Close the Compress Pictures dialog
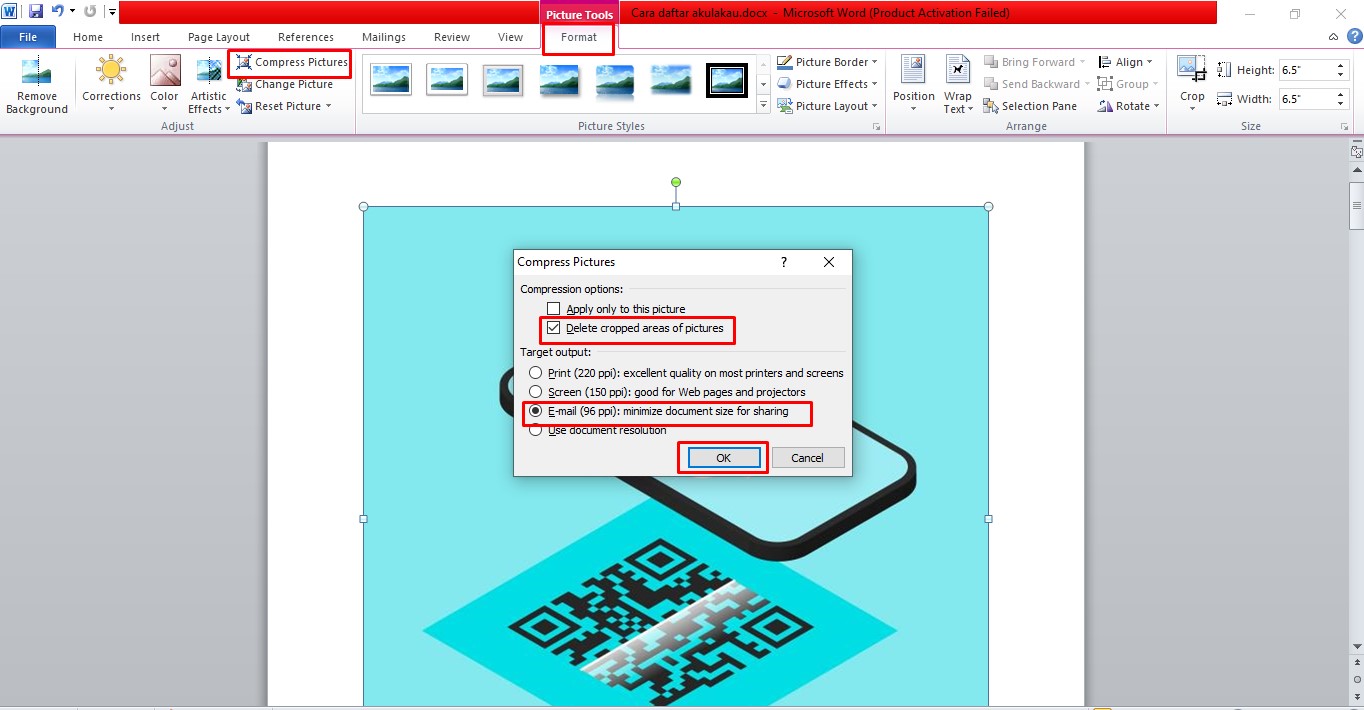The height and width of the screenshot is (710, 1364). coord(828,262)
